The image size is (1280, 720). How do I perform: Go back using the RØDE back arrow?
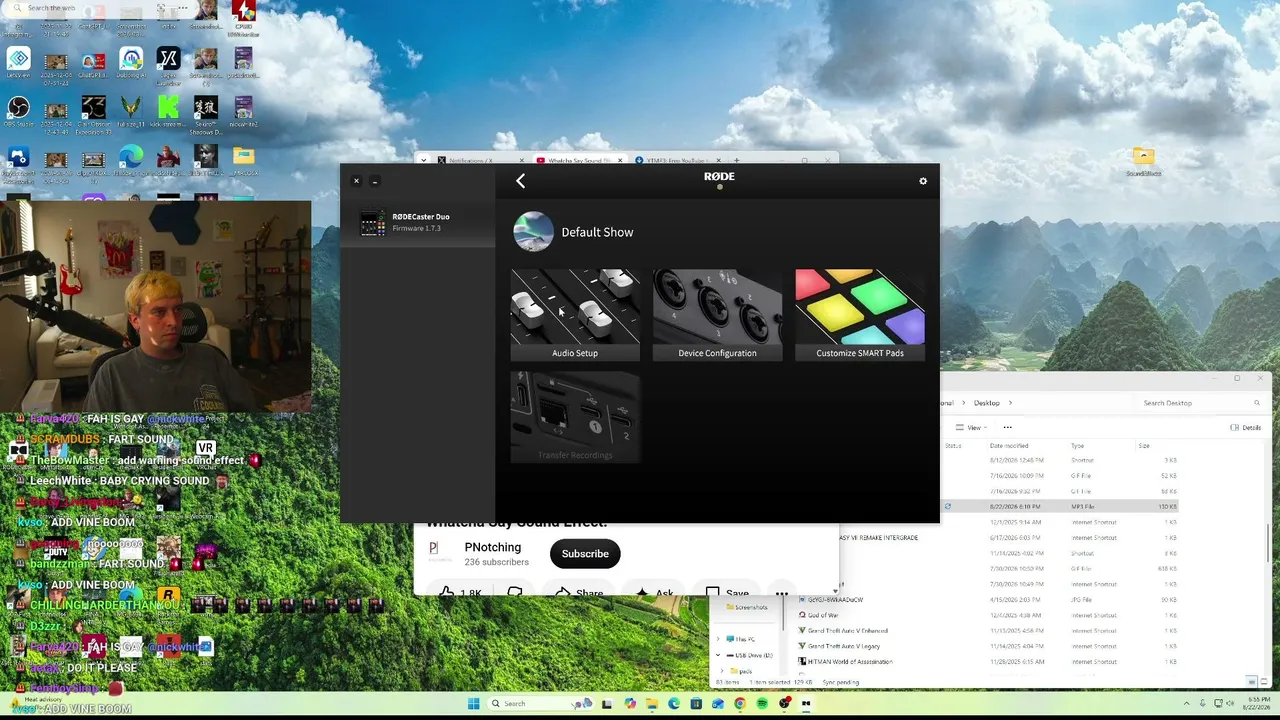pyautogui.click(x=520, y=181)
